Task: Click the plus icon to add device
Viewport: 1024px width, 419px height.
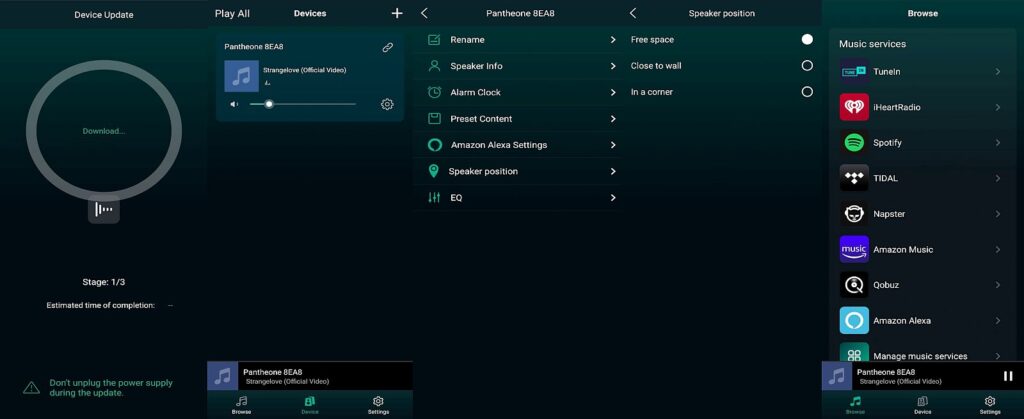Action: (x=397, y=13)
